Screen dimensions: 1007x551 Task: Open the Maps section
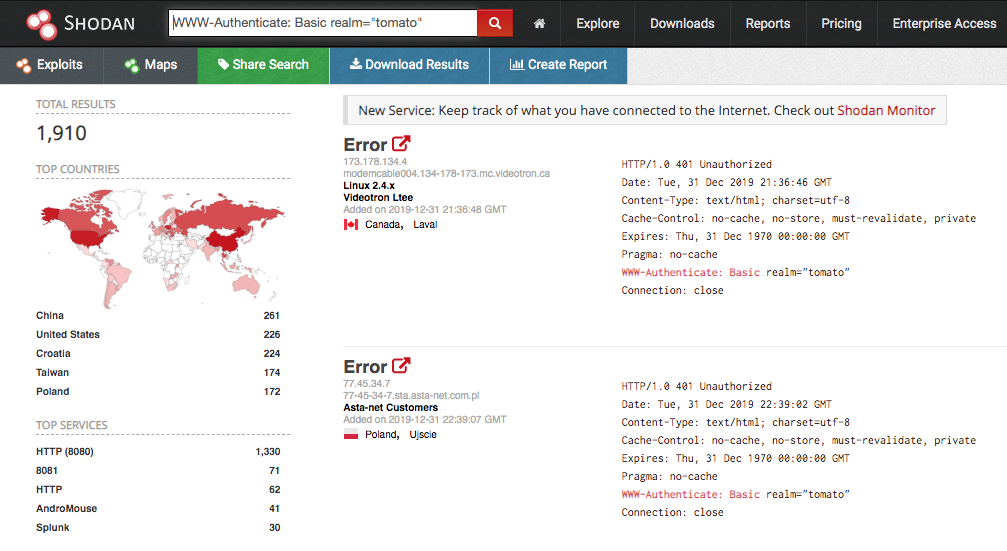pos(151,65)
